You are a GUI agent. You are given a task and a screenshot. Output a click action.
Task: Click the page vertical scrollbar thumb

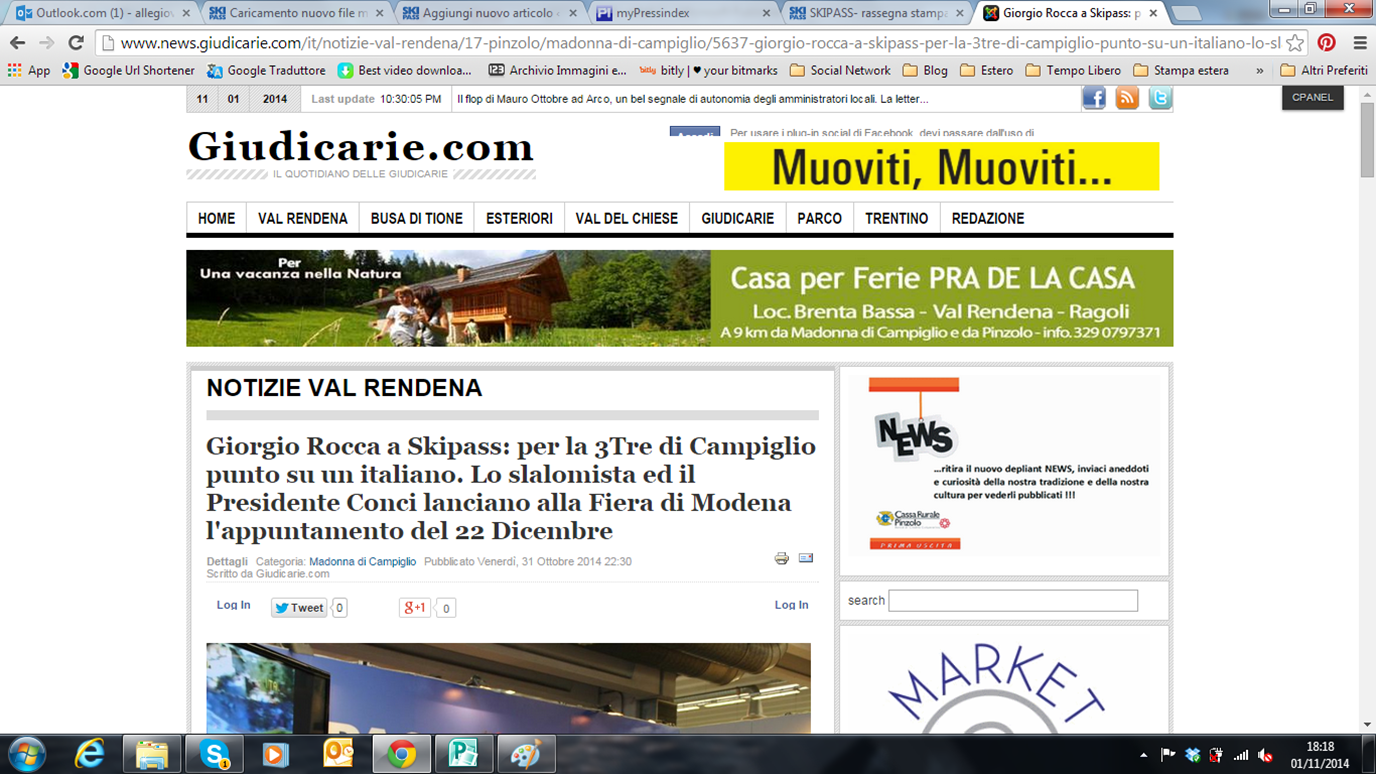(x=1367, y=139)
